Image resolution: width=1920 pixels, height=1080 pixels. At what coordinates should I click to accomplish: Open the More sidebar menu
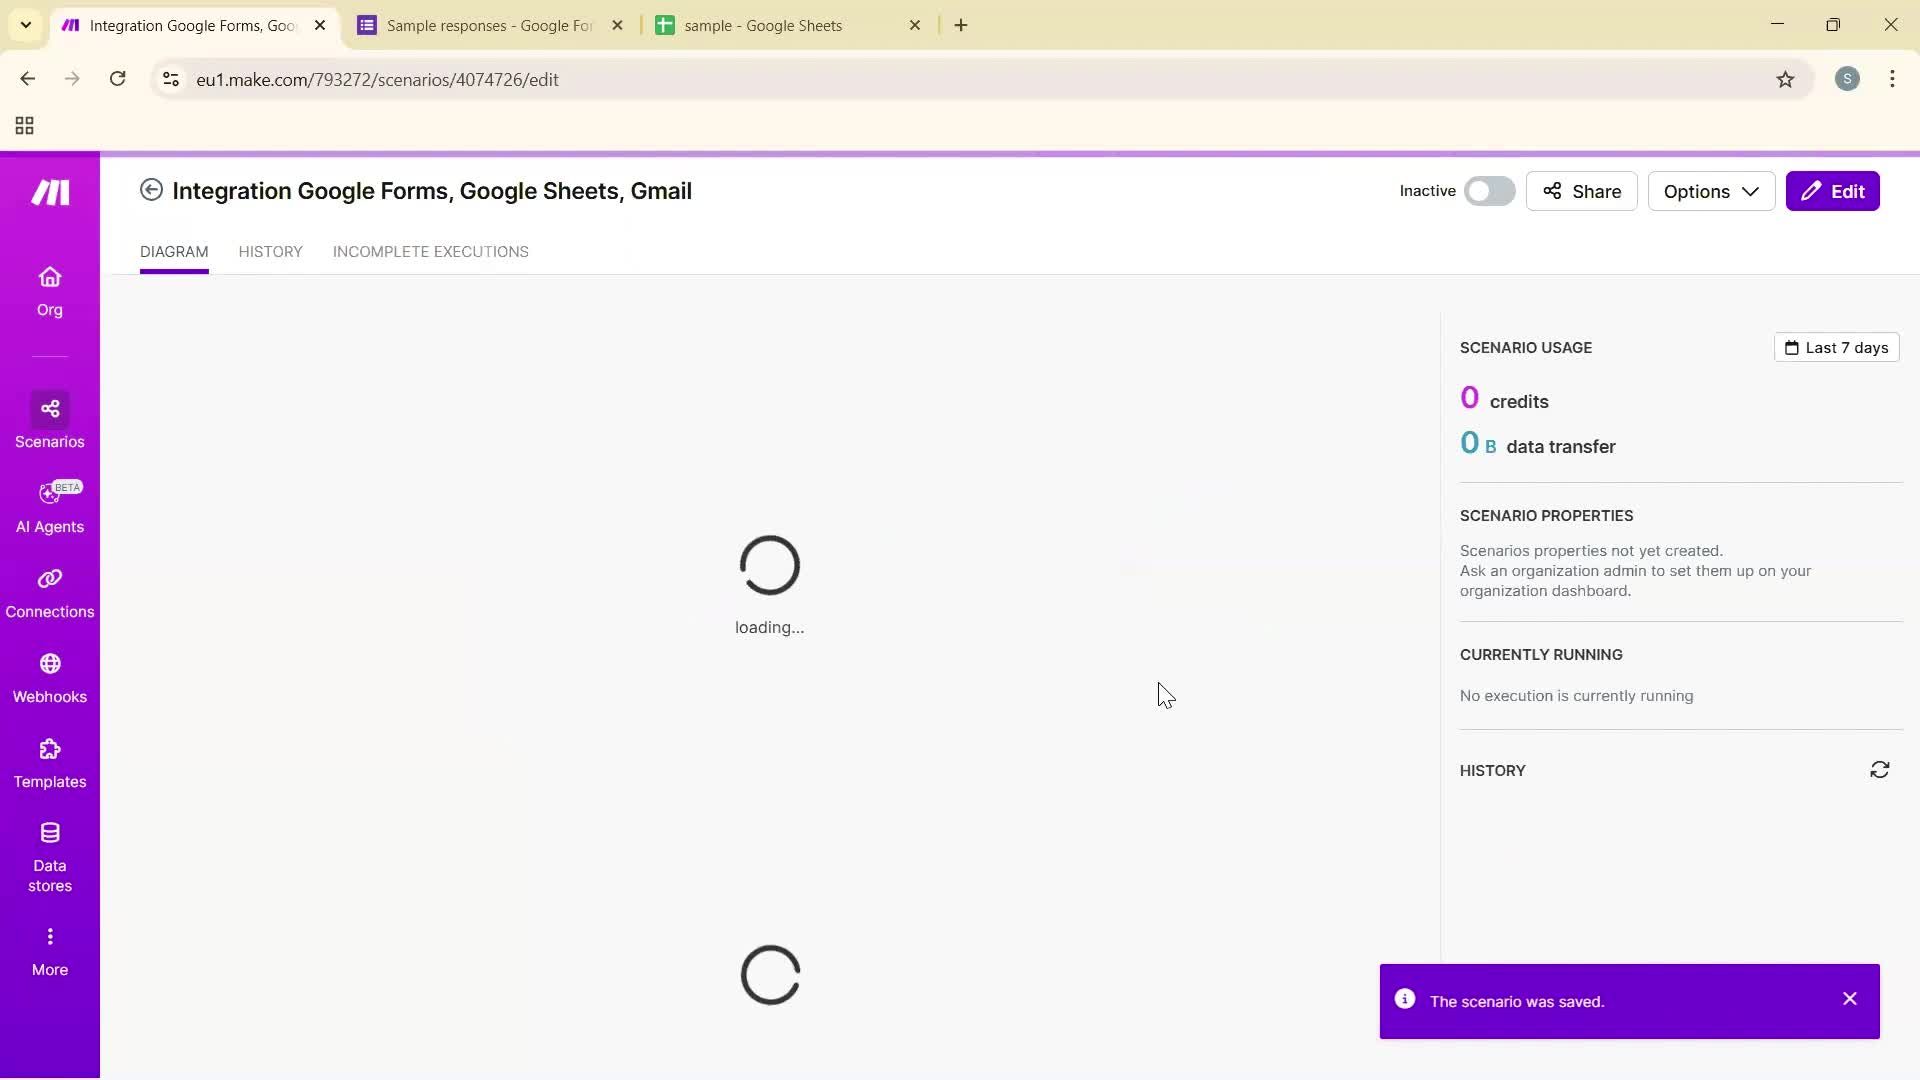[50, 948]
